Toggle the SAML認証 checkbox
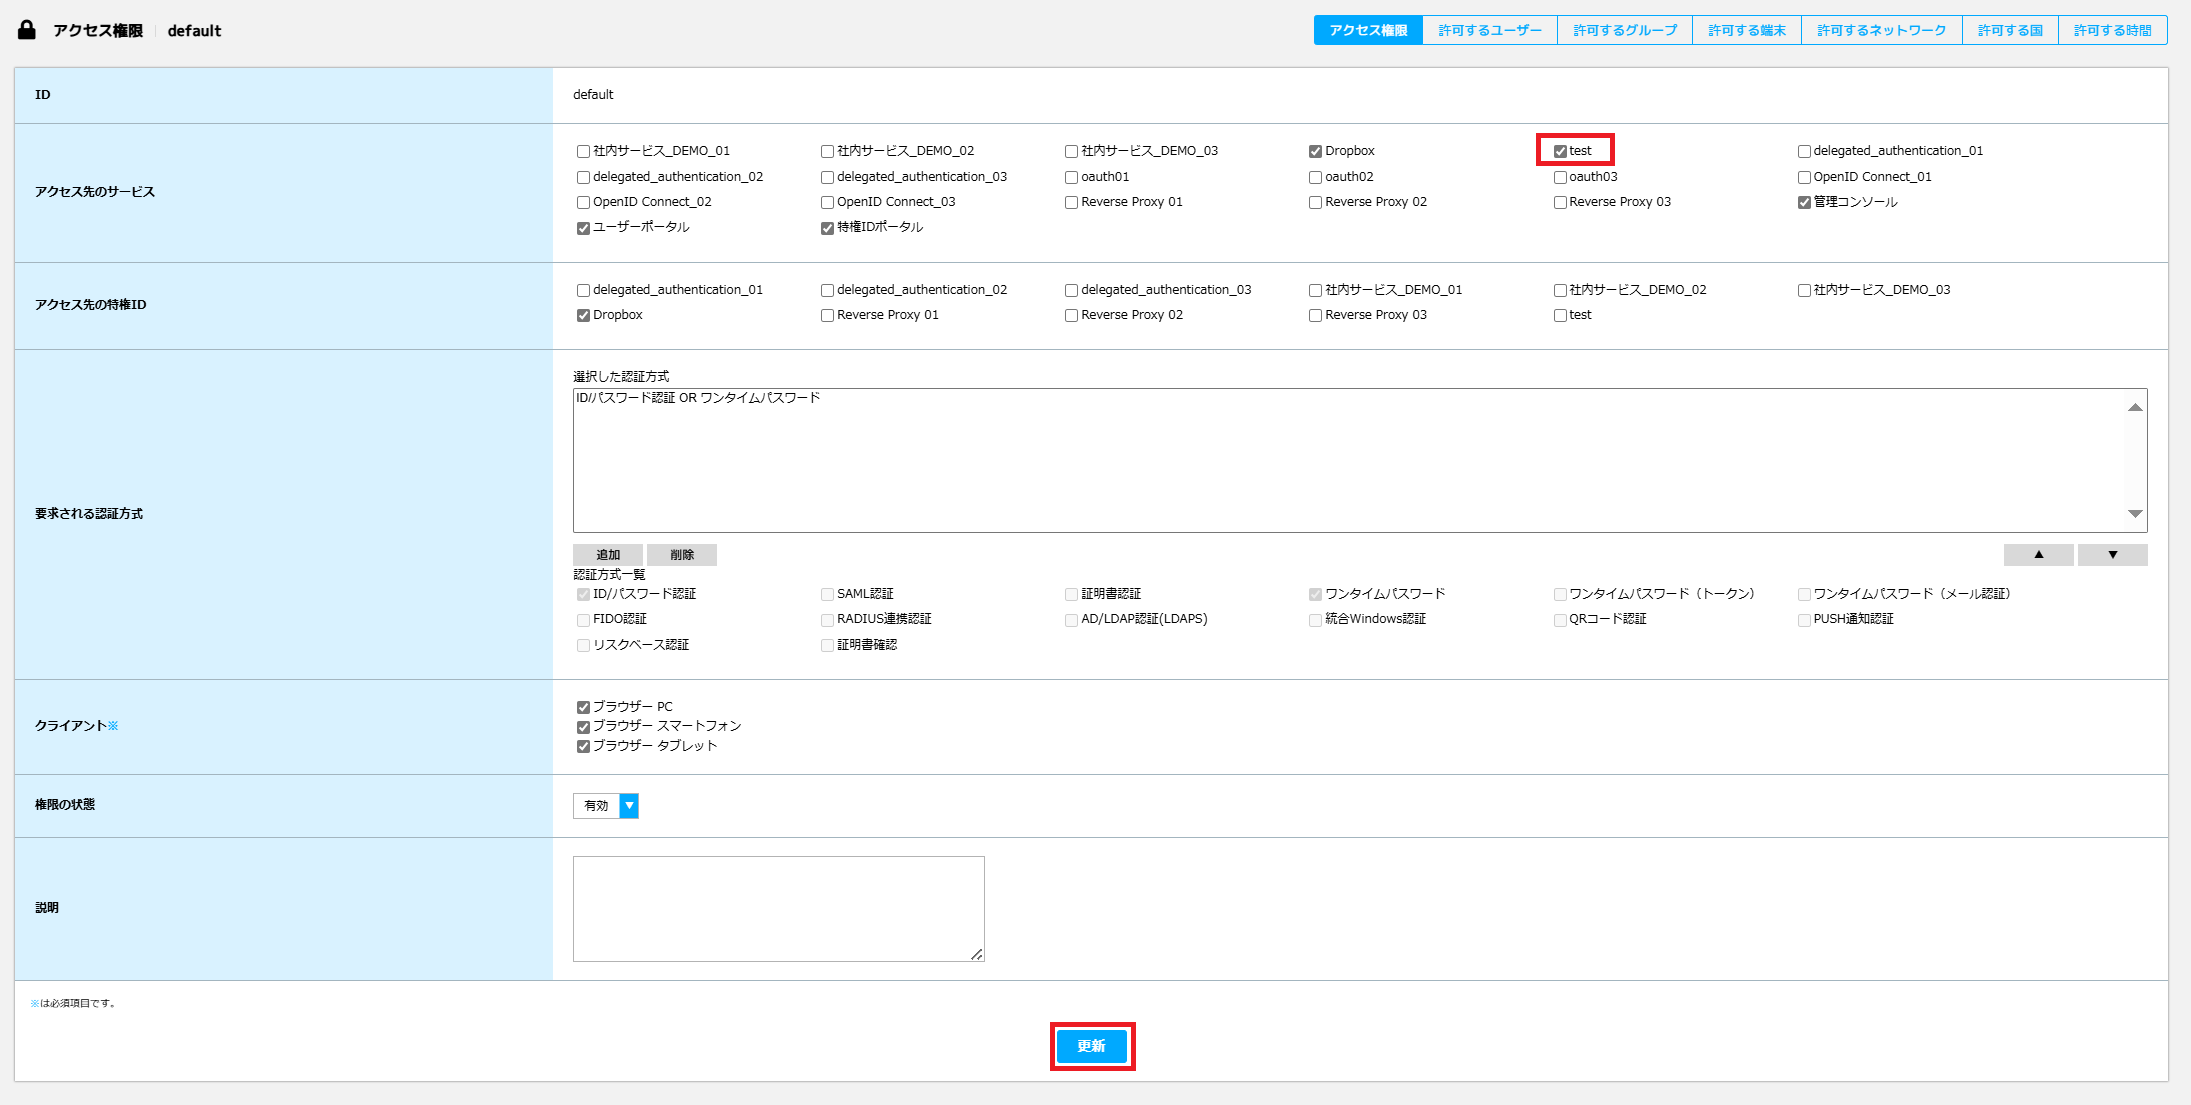The height and width of the screenshot is (1105, 2191). (827, 594)
